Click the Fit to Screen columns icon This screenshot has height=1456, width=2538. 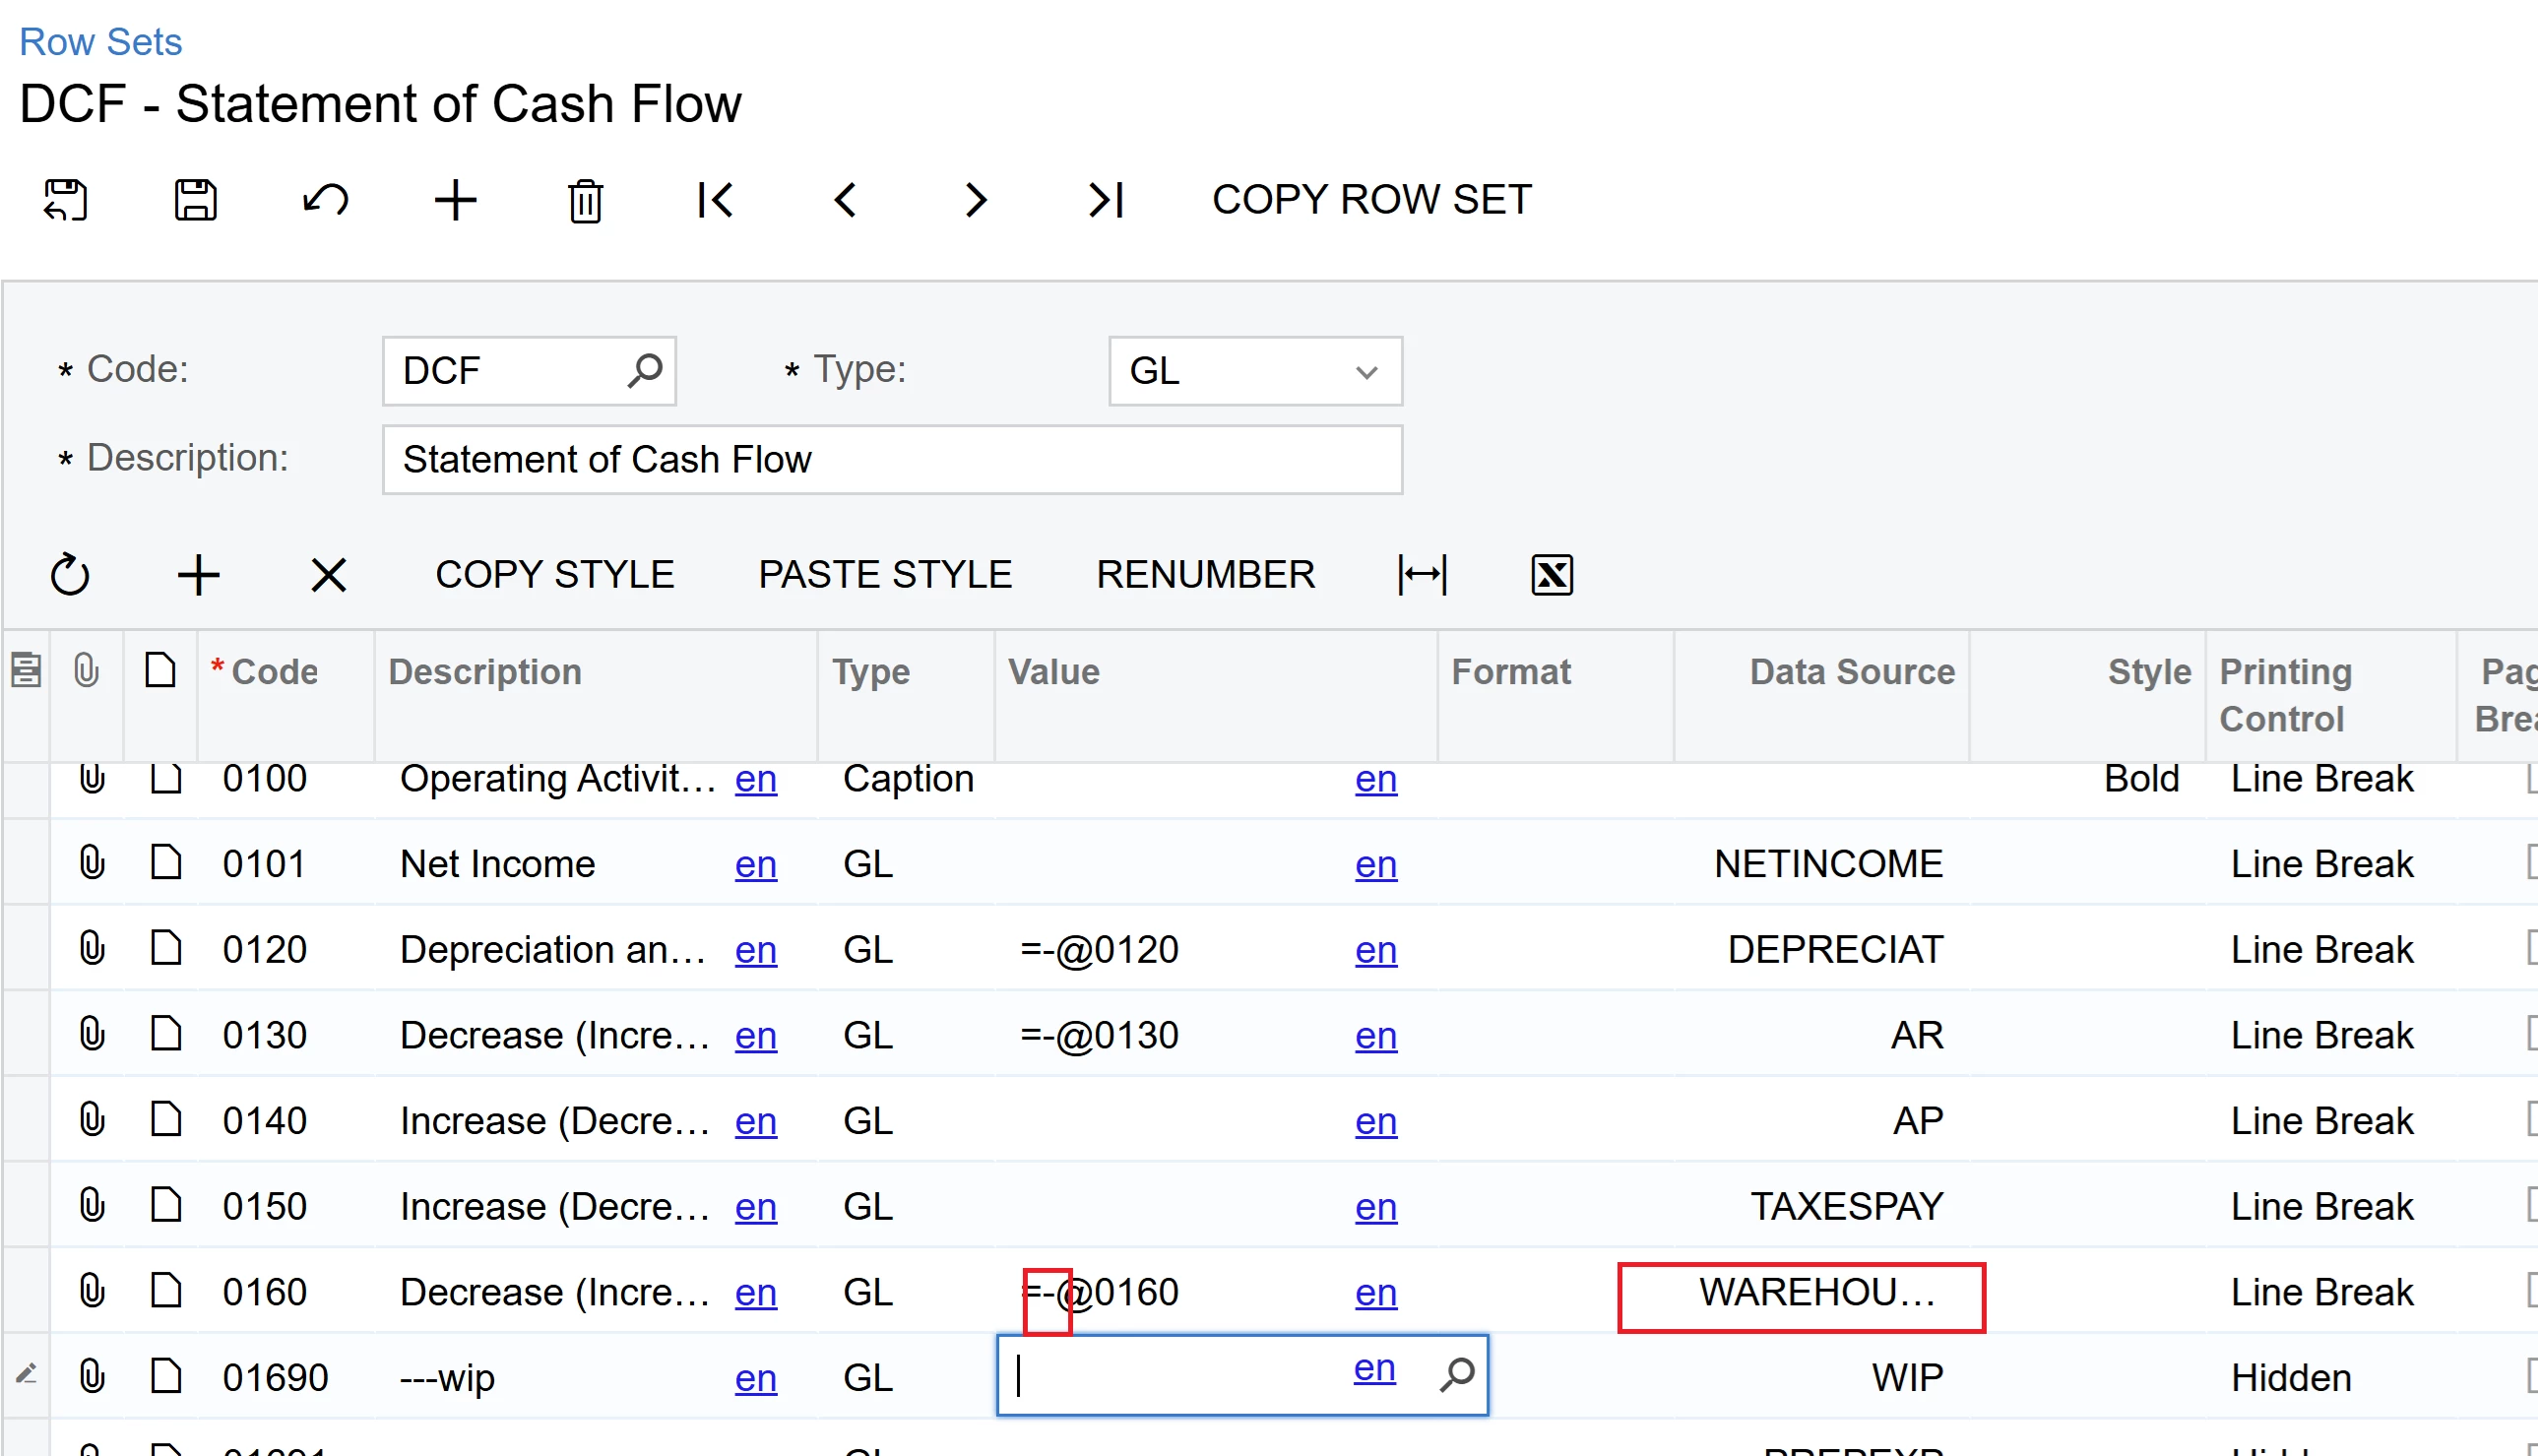[1422, 575]
